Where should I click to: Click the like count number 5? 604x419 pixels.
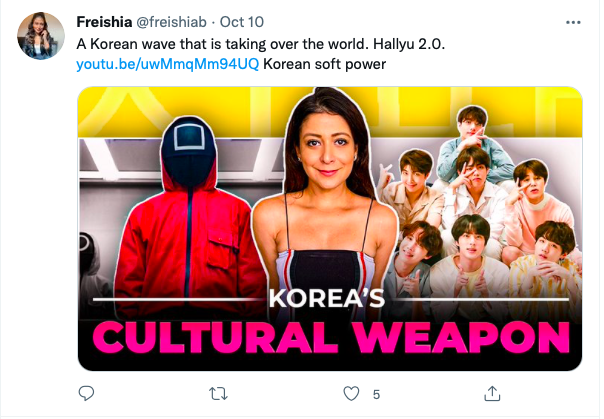(376, 394)
